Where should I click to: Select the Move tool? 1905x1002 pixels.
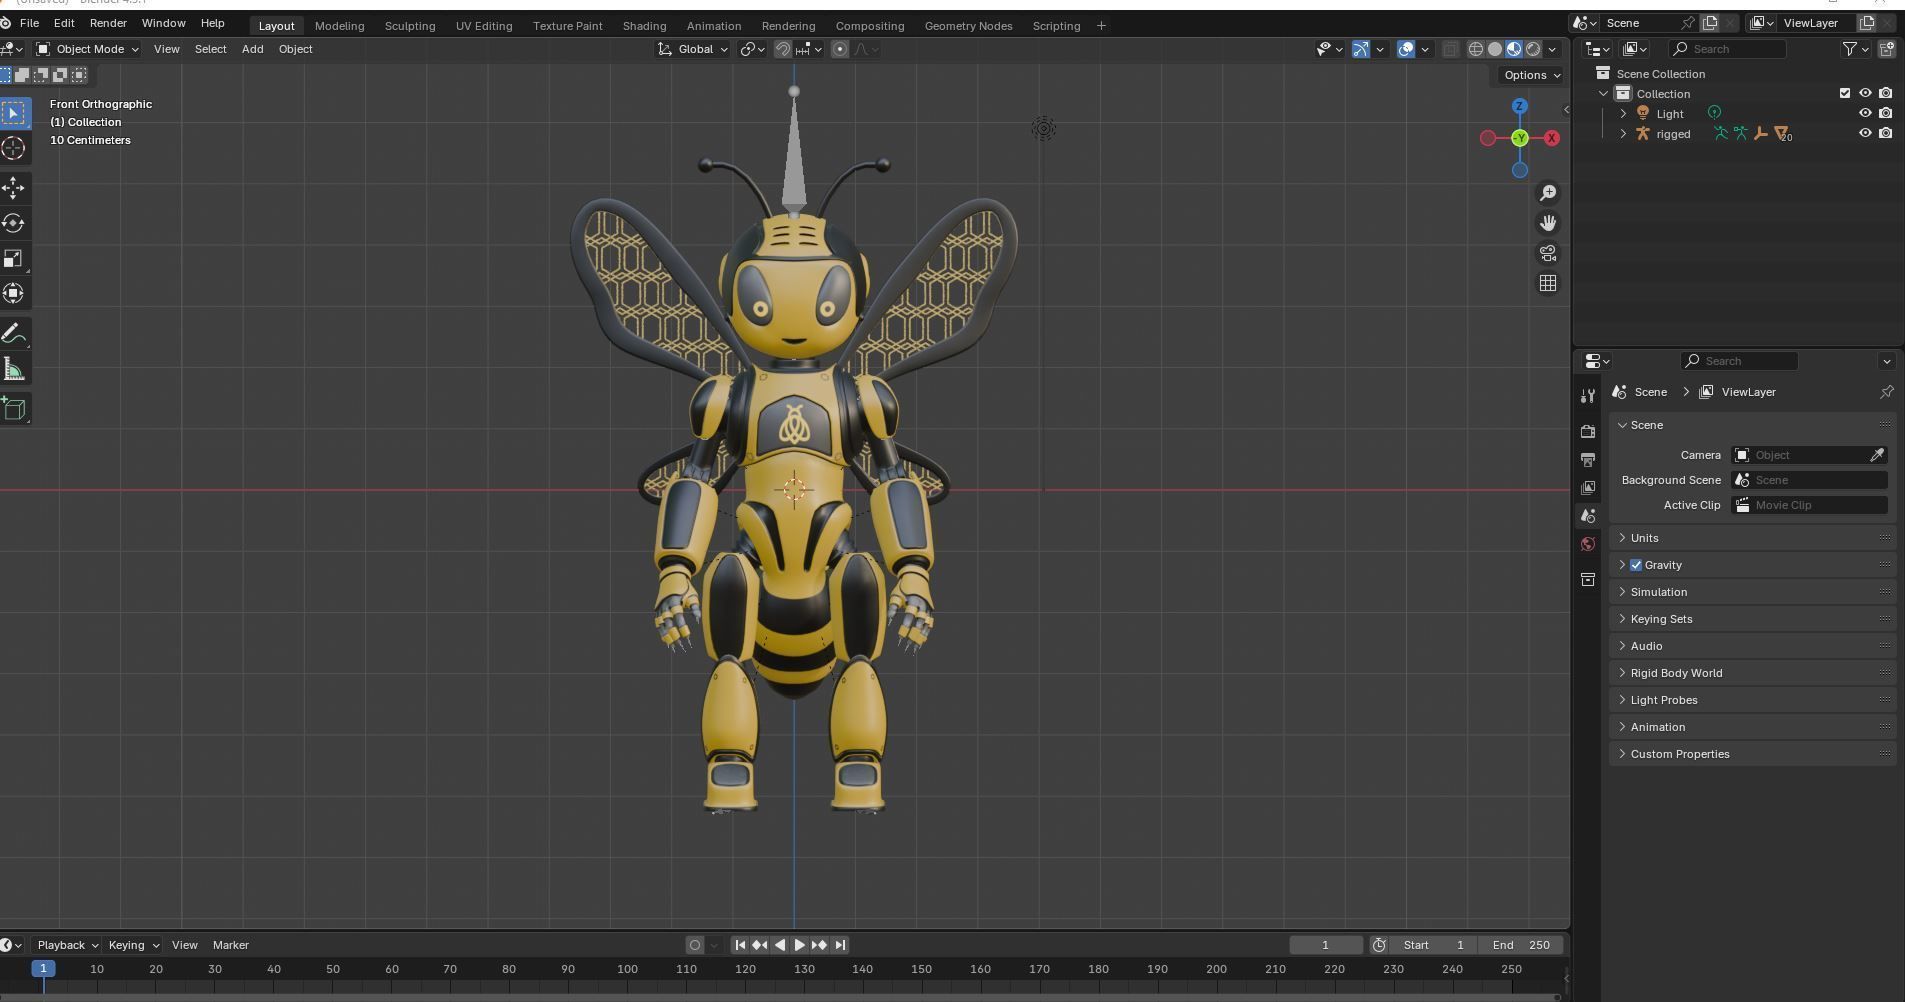pyautogui.click(x=14, y=187)
